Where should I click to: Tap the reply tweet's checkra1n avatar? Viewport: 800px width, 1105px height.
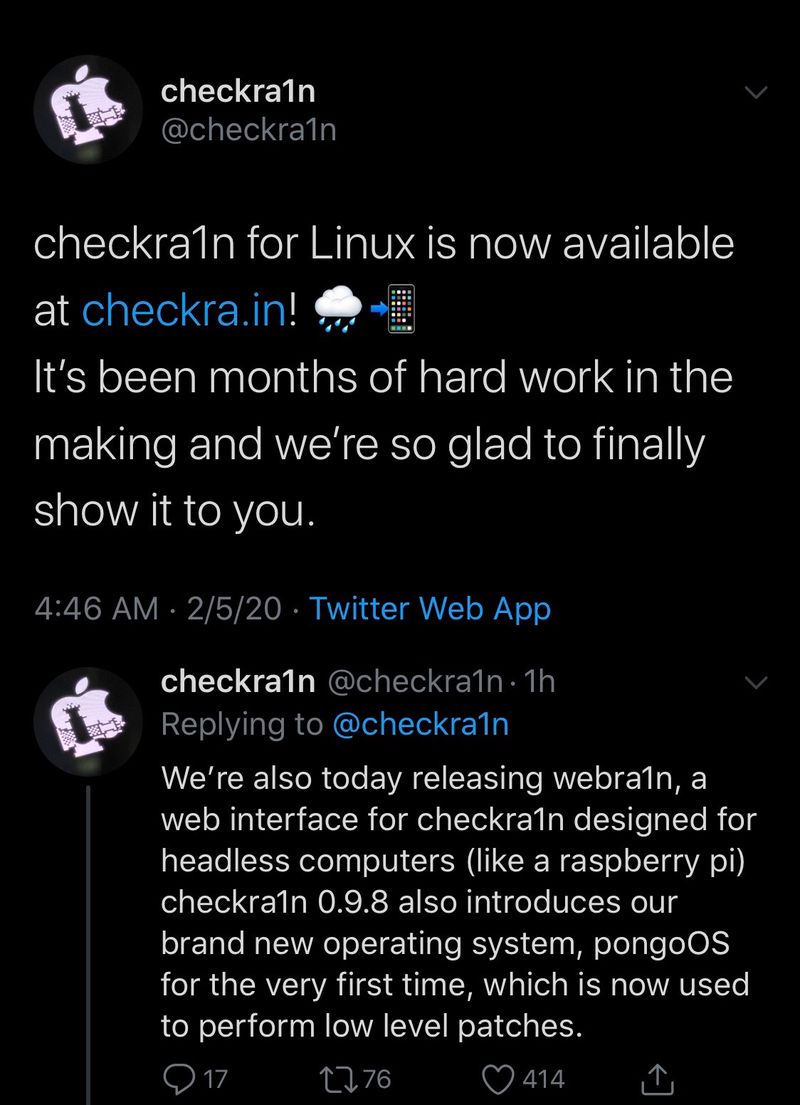pos(87,721)
